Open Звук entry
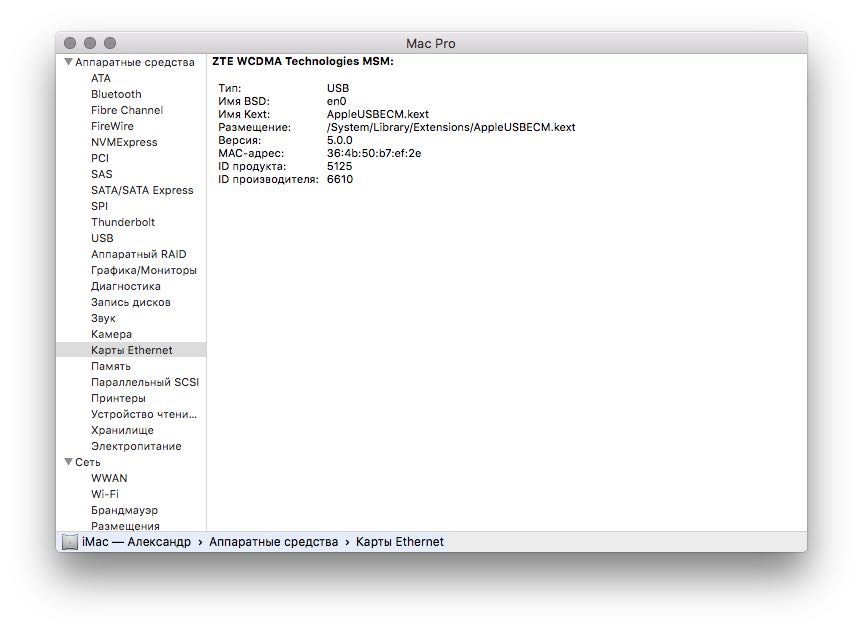The height and width of the screenshot is (632, 863). [x=103, y=318]
